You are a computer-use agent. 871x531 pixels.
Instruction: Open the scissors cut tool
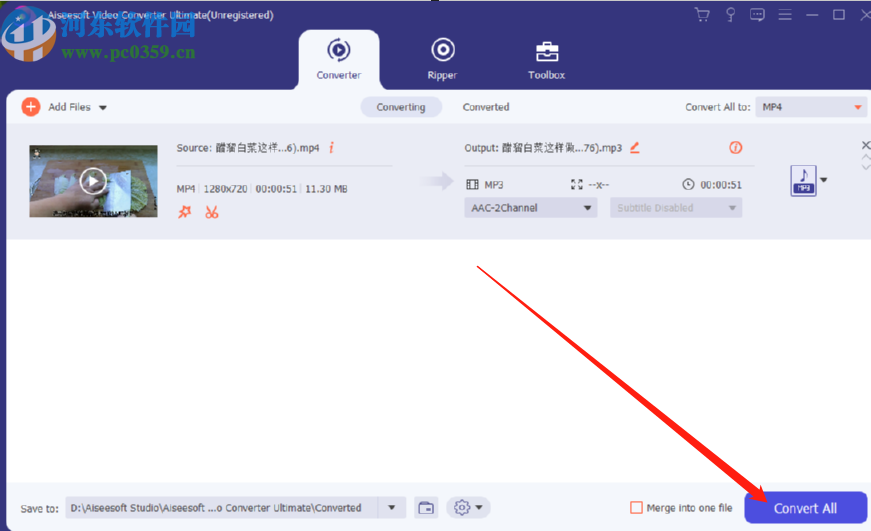point(212,212)
